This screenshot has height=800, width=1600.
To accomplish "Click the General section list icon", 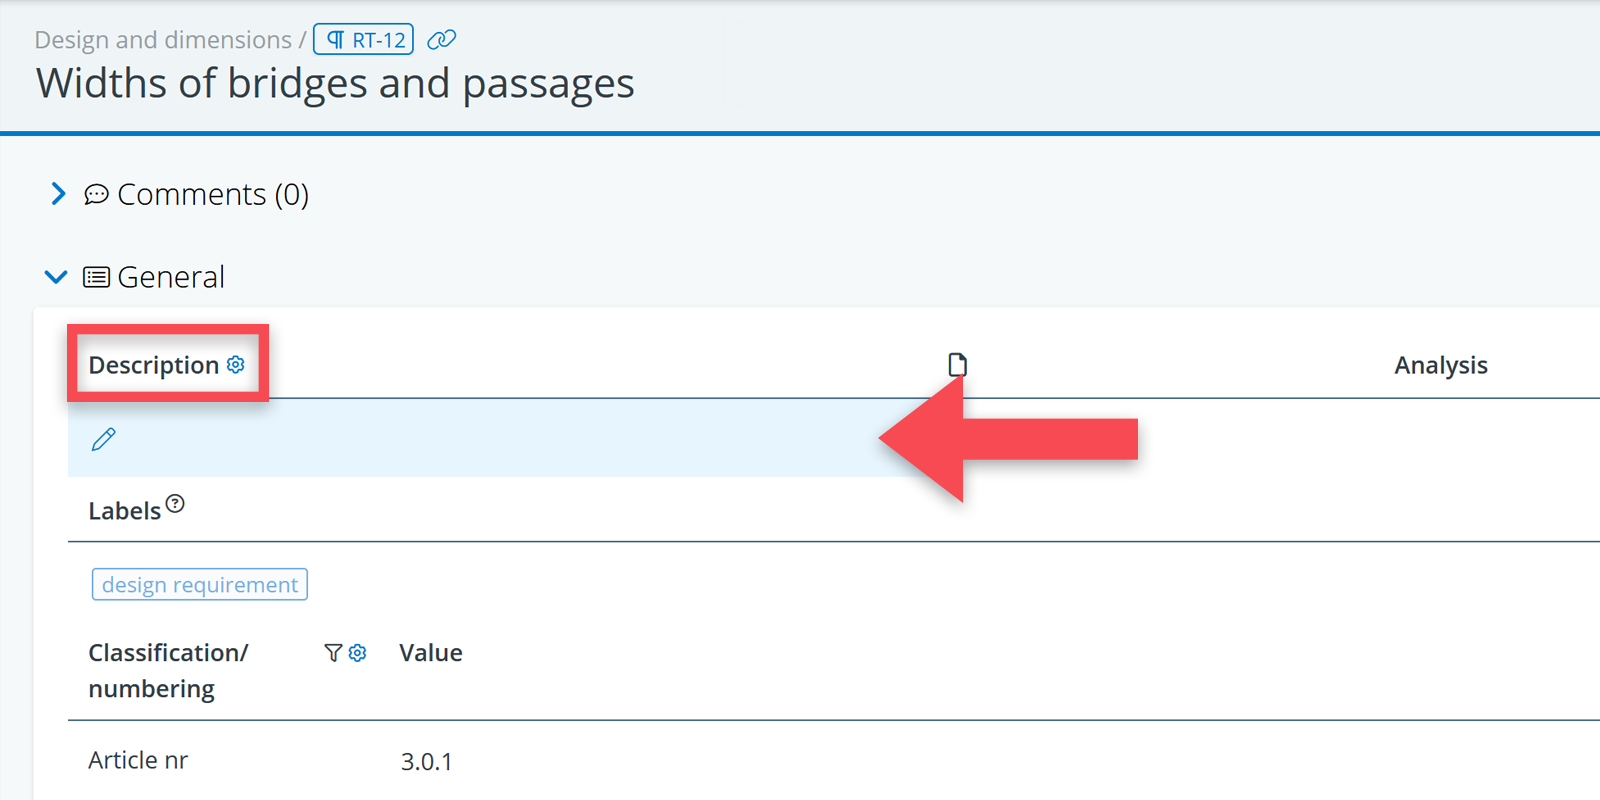I will pos(96,277).
